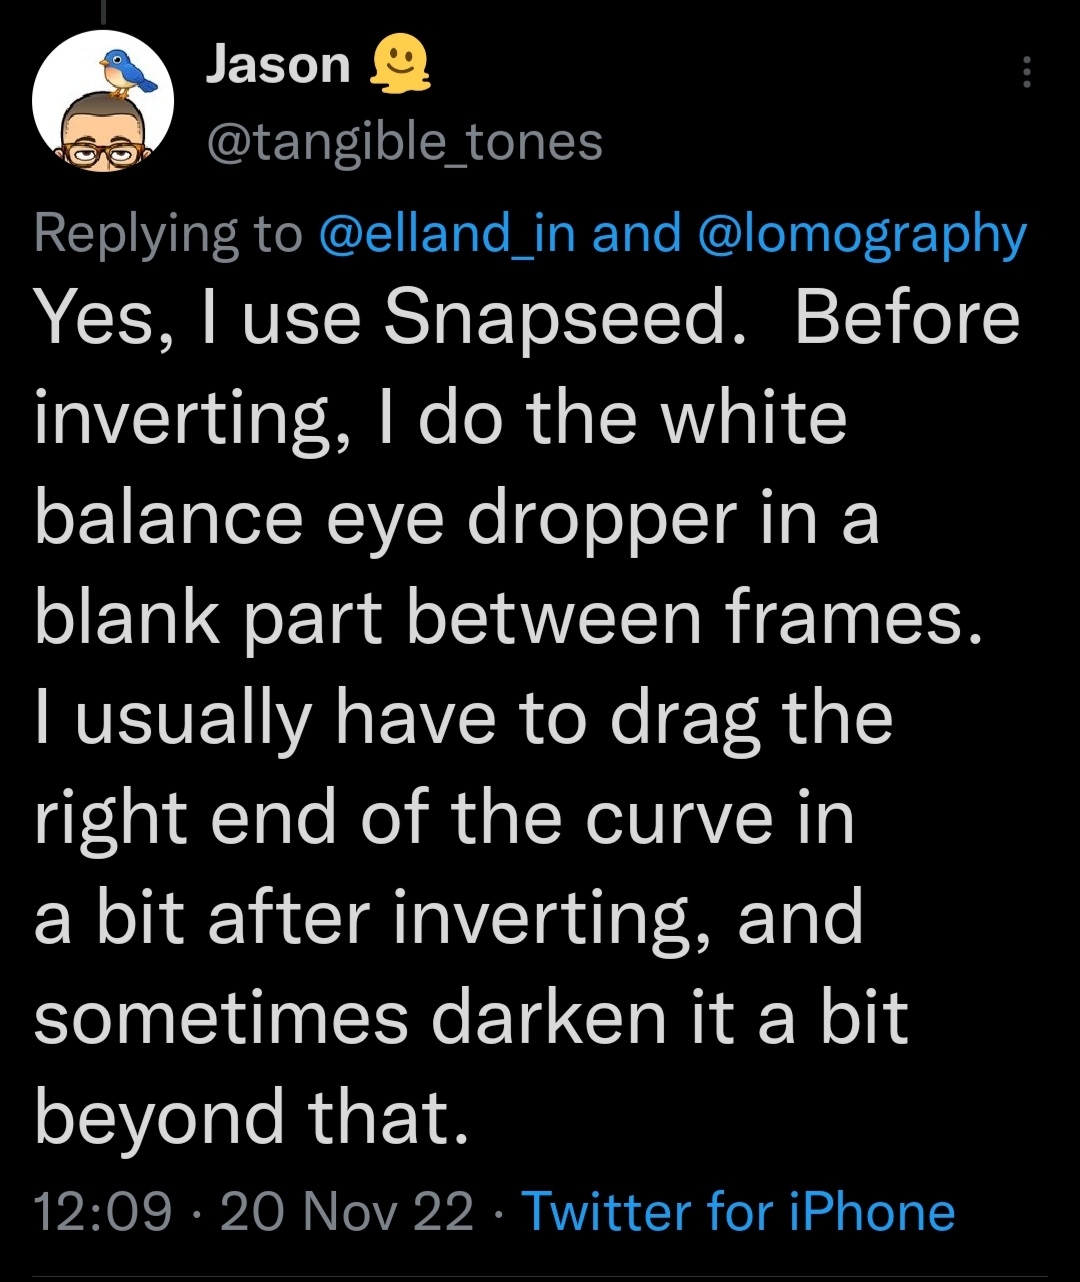Click the 'beyond that.' ending text

[251, 1117]
